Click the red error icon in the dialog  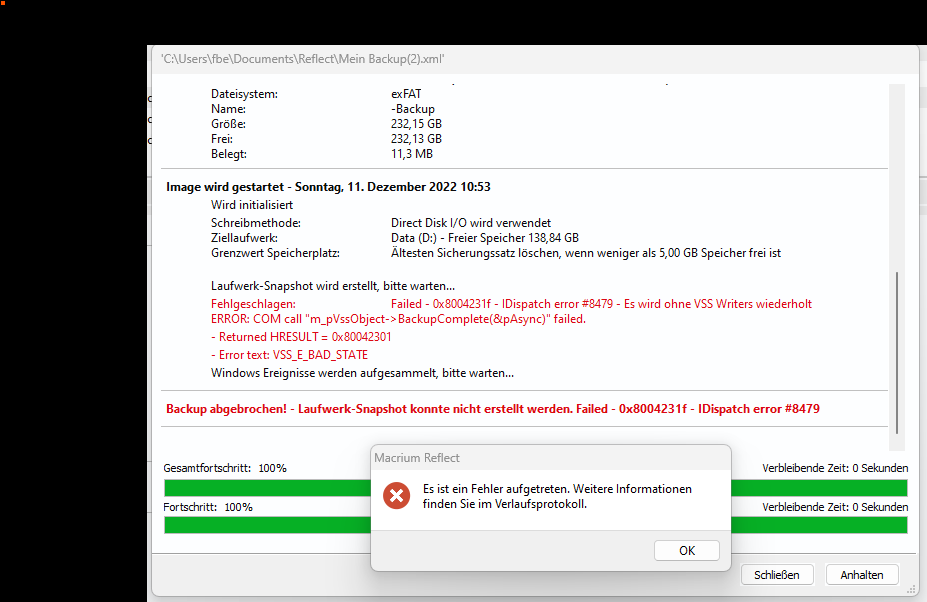(x=397, y=496)
